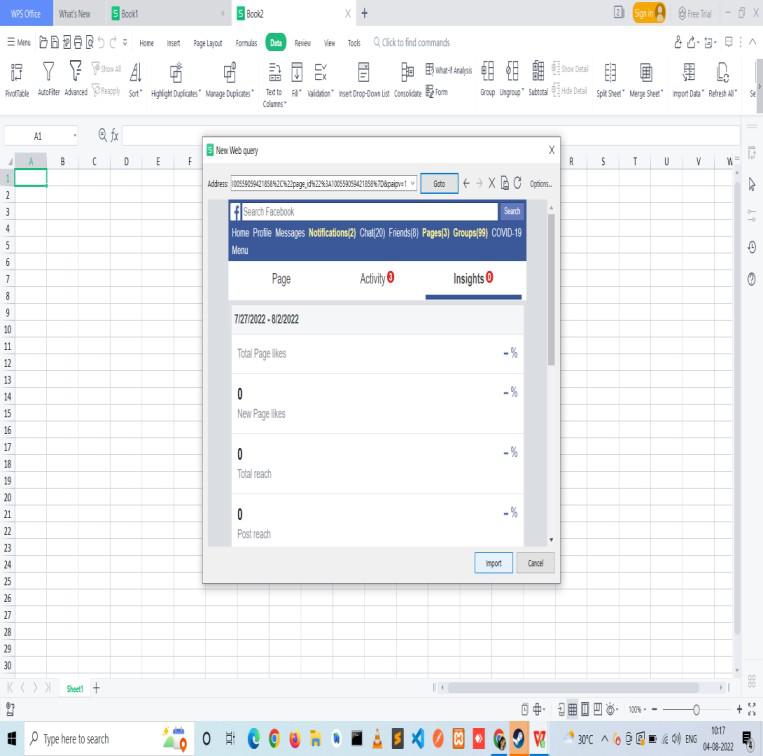Image resolution: width=763 pixels, height=756 pixels.
Task: Click the Print icon in quick access toolbar
Action: click(x=78, y=42)
